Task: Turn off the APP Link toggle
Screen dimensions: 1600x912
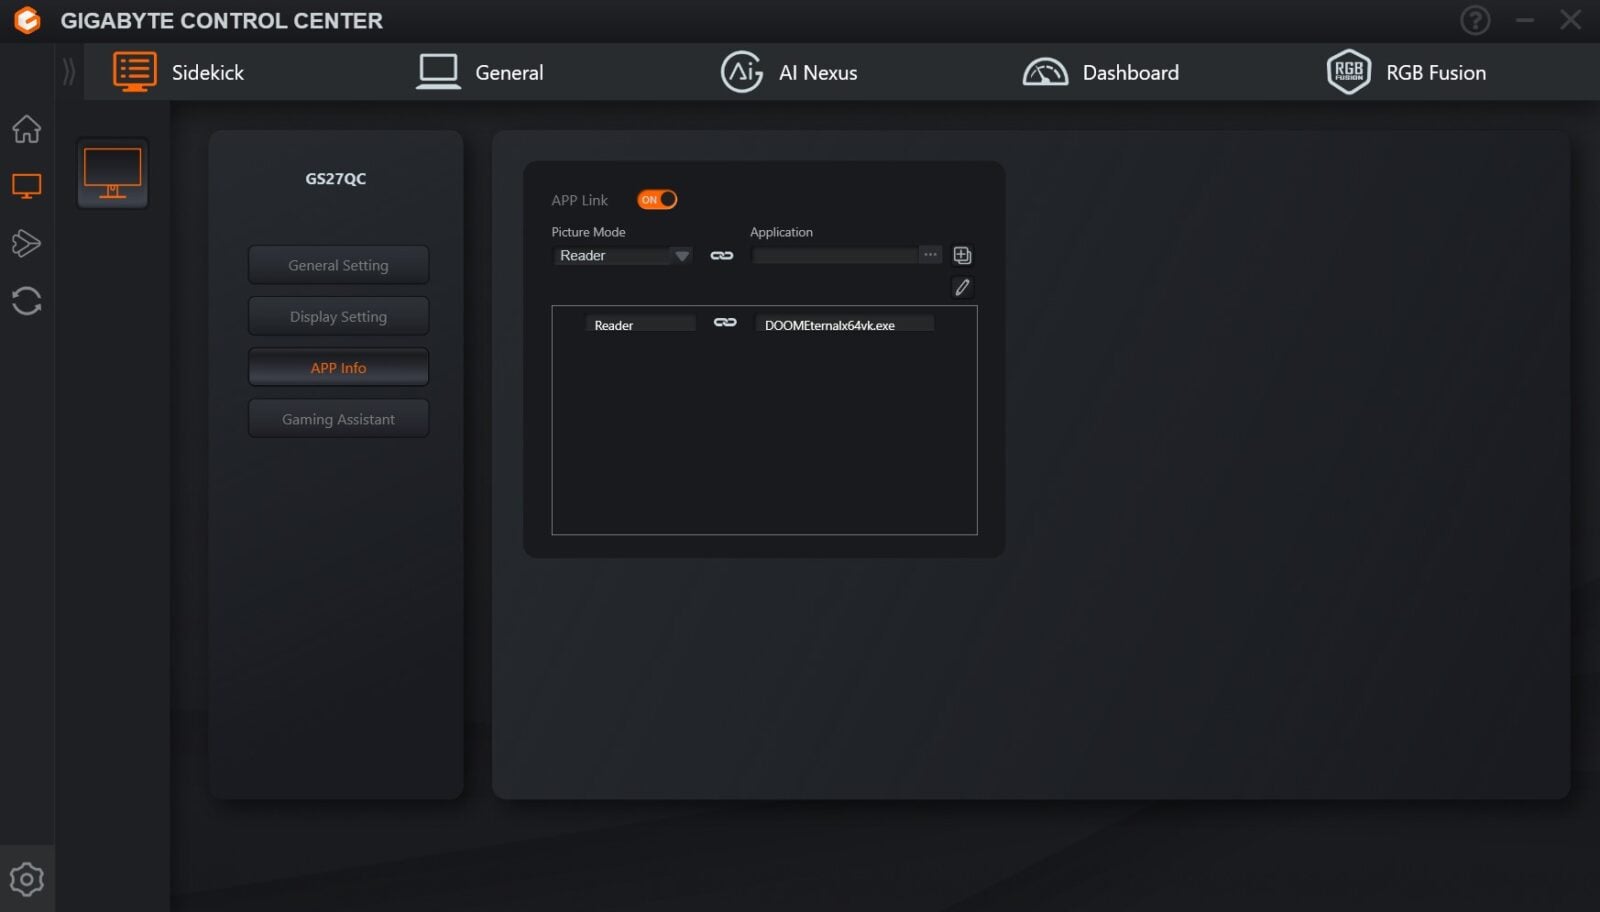Action: [x=657, y=200]
